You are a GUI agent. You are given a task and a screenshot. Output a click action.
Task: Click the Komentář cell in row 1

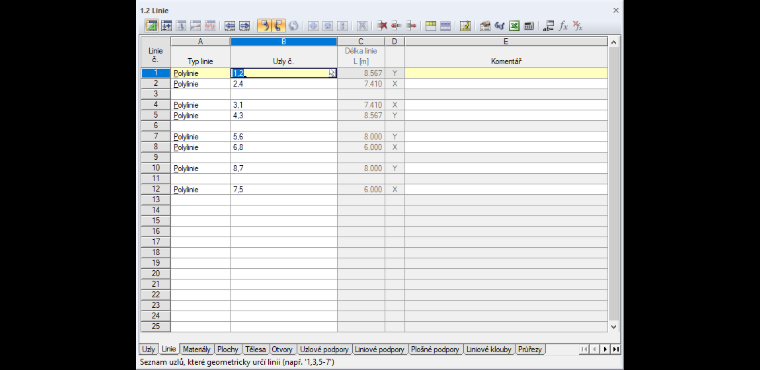[506, 73]
